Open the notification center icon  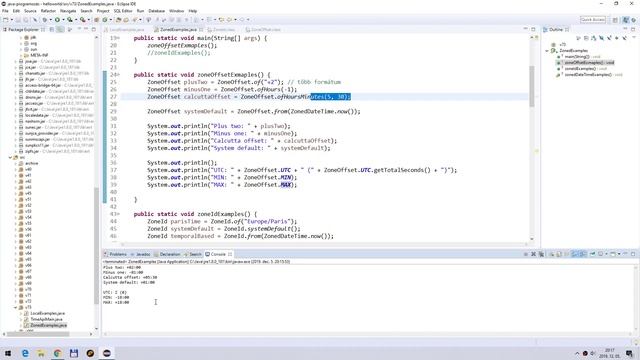630,353
